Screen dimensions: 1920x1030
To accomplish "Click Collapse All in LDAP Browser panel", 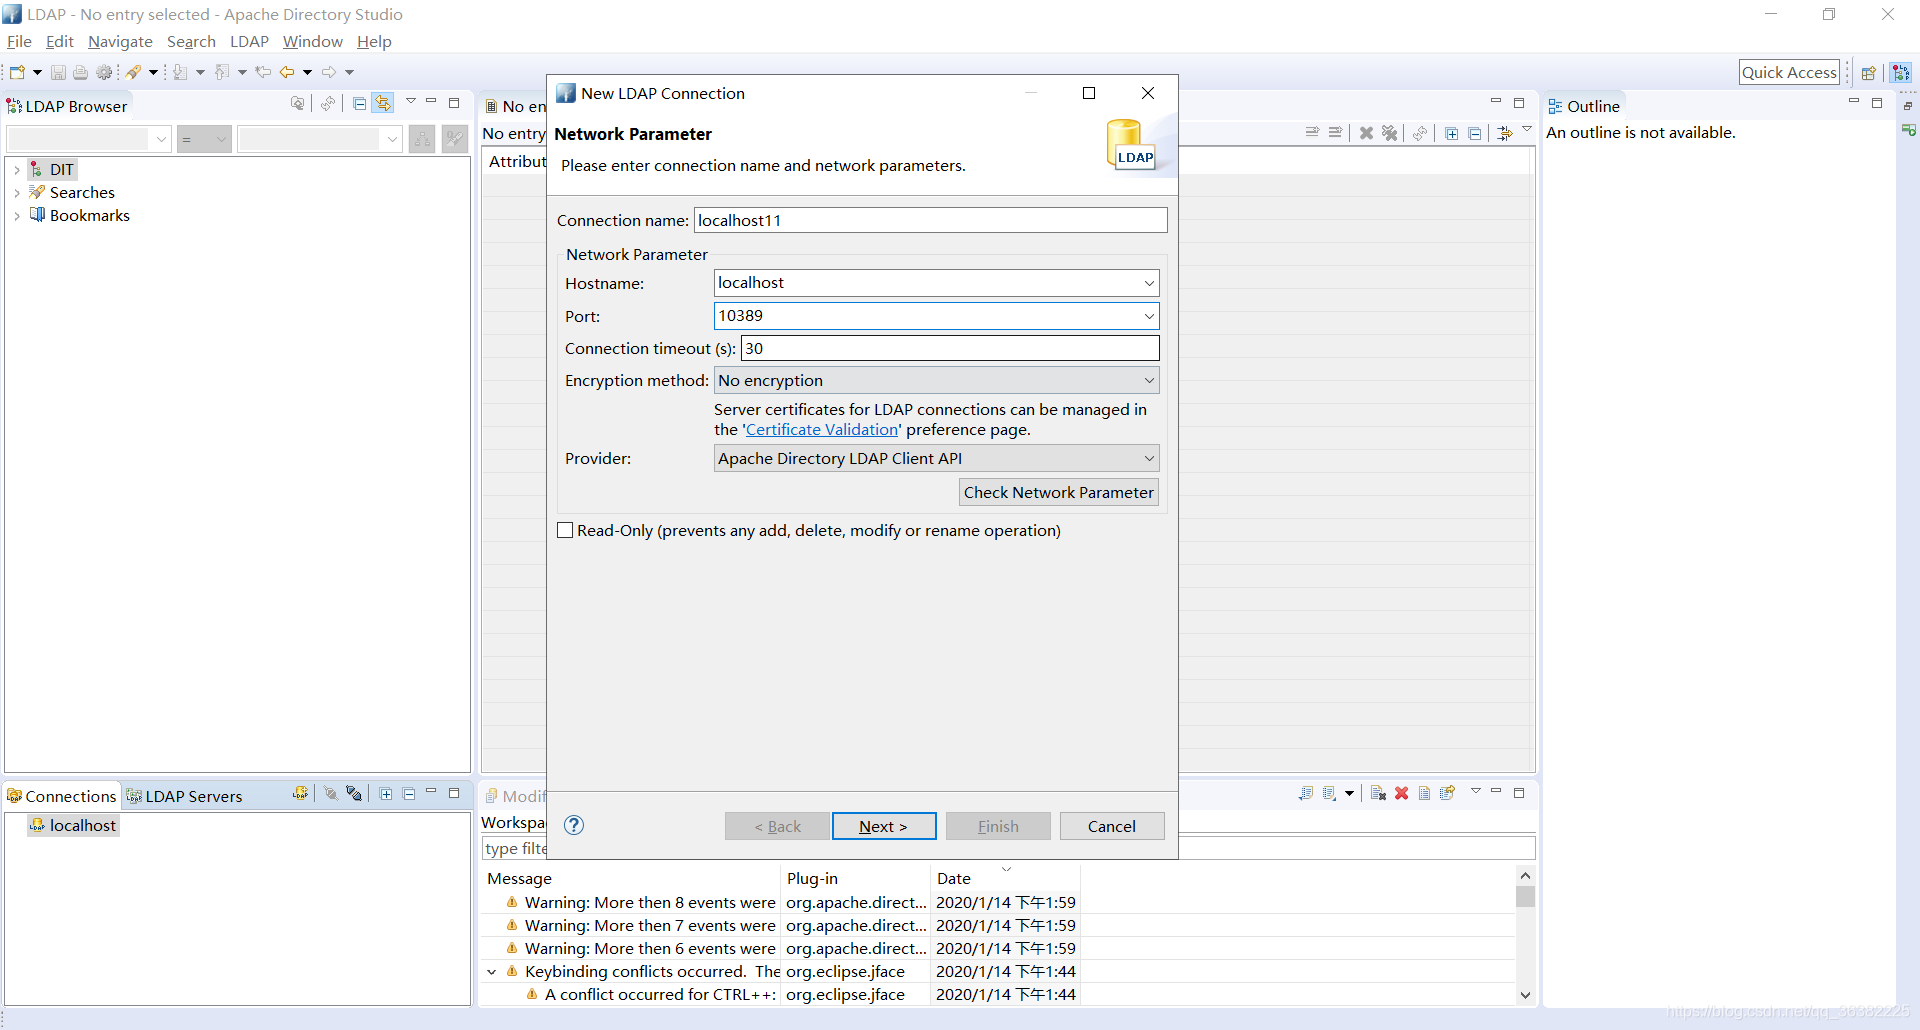I will click(360, 104).
